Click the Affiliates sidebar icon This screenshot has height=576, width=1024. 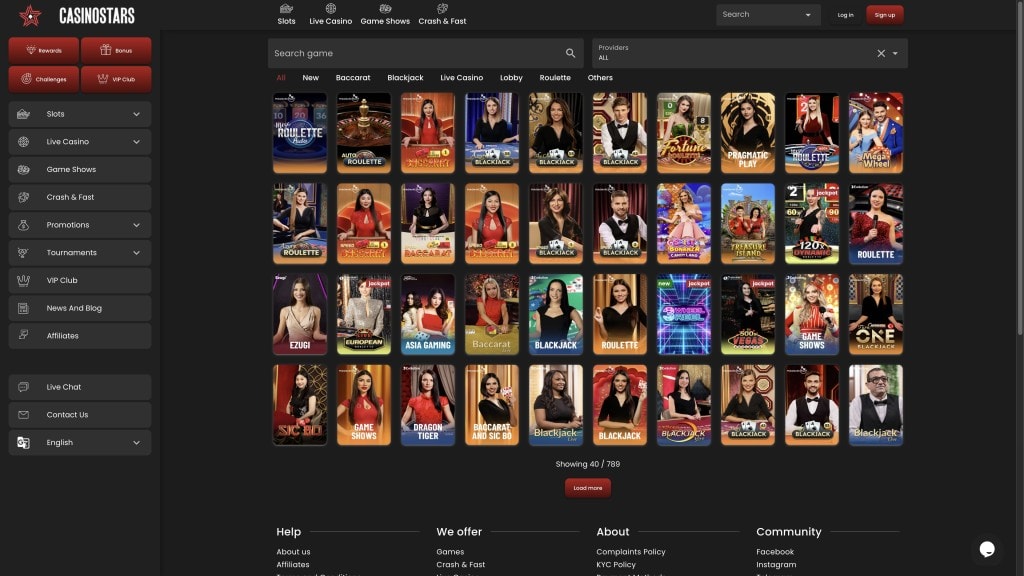(x=24, y=336)
